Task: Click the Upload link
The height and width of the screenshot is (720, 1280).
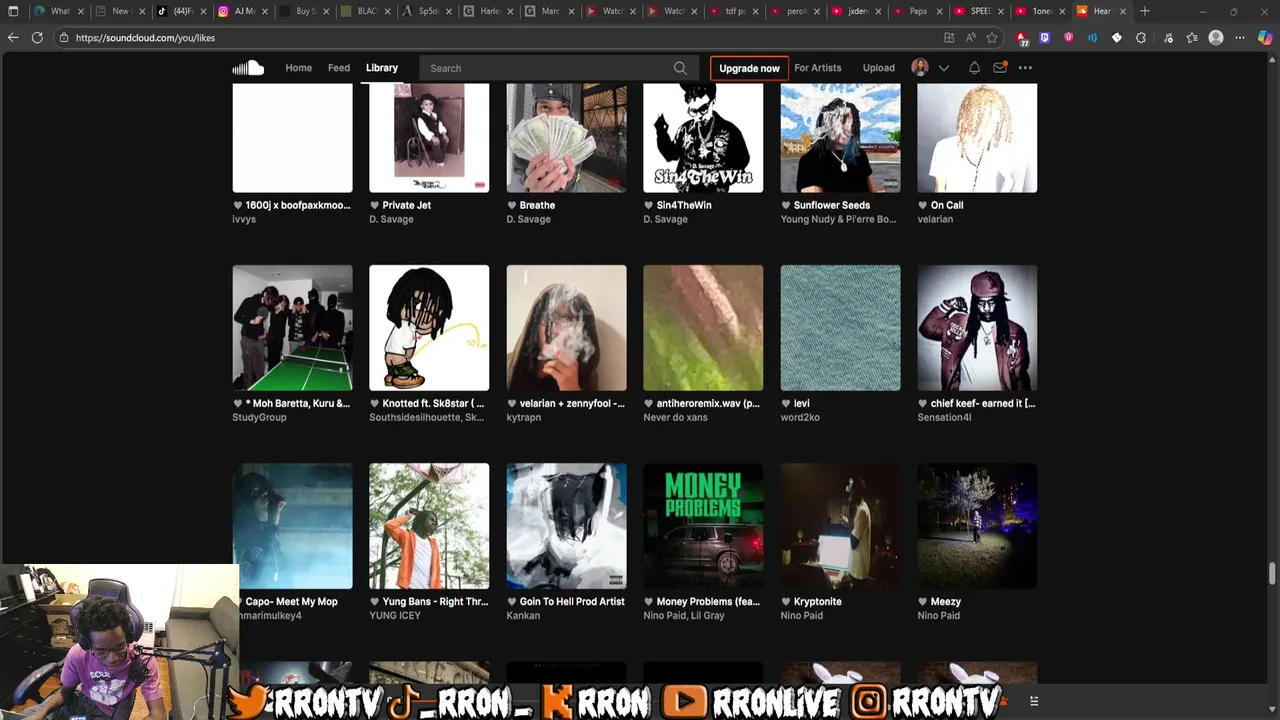Action: point(879,68)
